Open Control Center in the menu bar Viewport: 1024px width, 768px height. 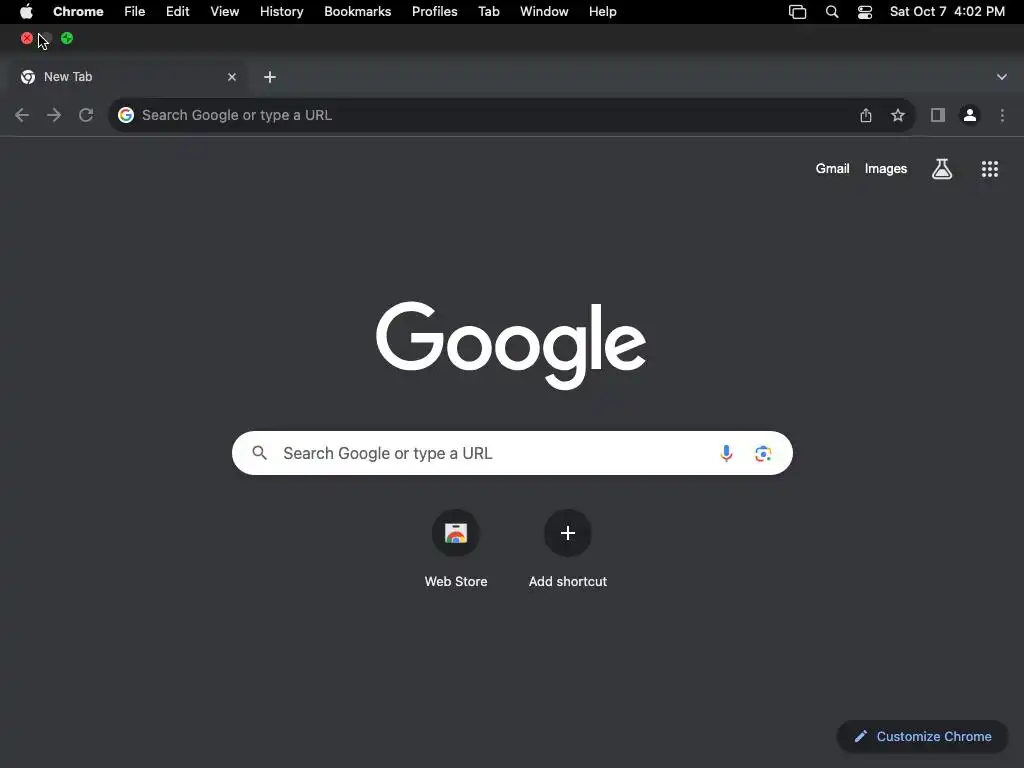click(865, 12)
